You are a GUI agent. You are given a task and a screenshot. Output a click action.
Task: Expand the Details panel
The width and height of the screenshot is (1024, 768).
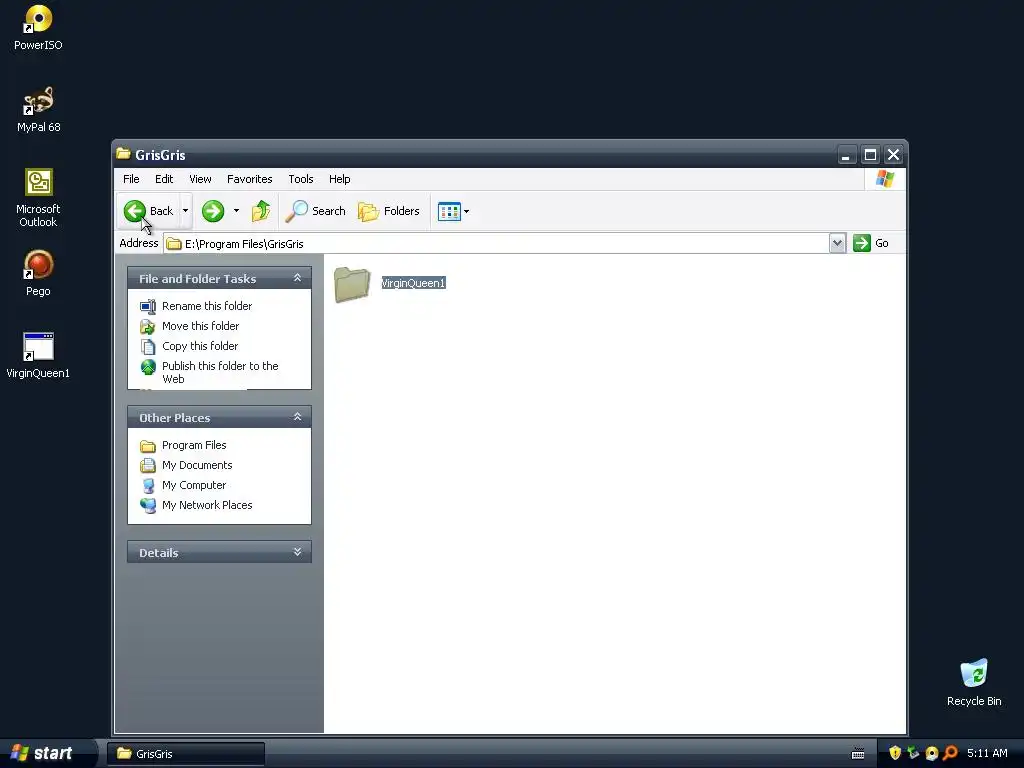click(x=297, y=552)
